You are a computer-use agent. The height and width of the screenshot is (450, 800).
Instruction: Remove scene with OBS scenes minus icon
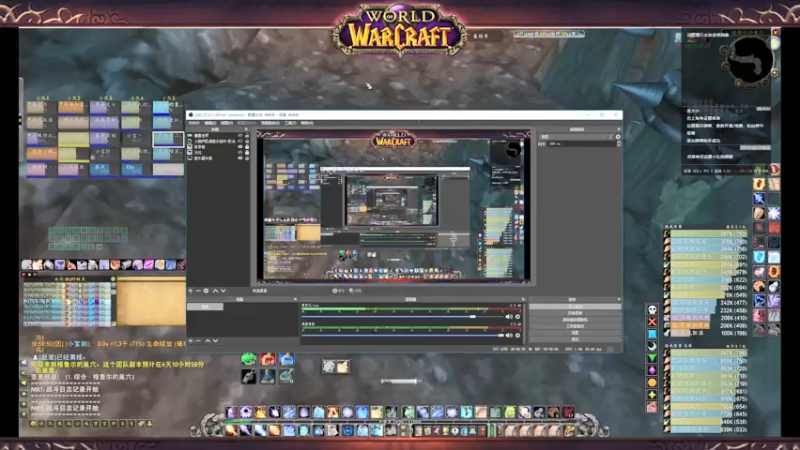pyautogui.click(x=198, y=341)
